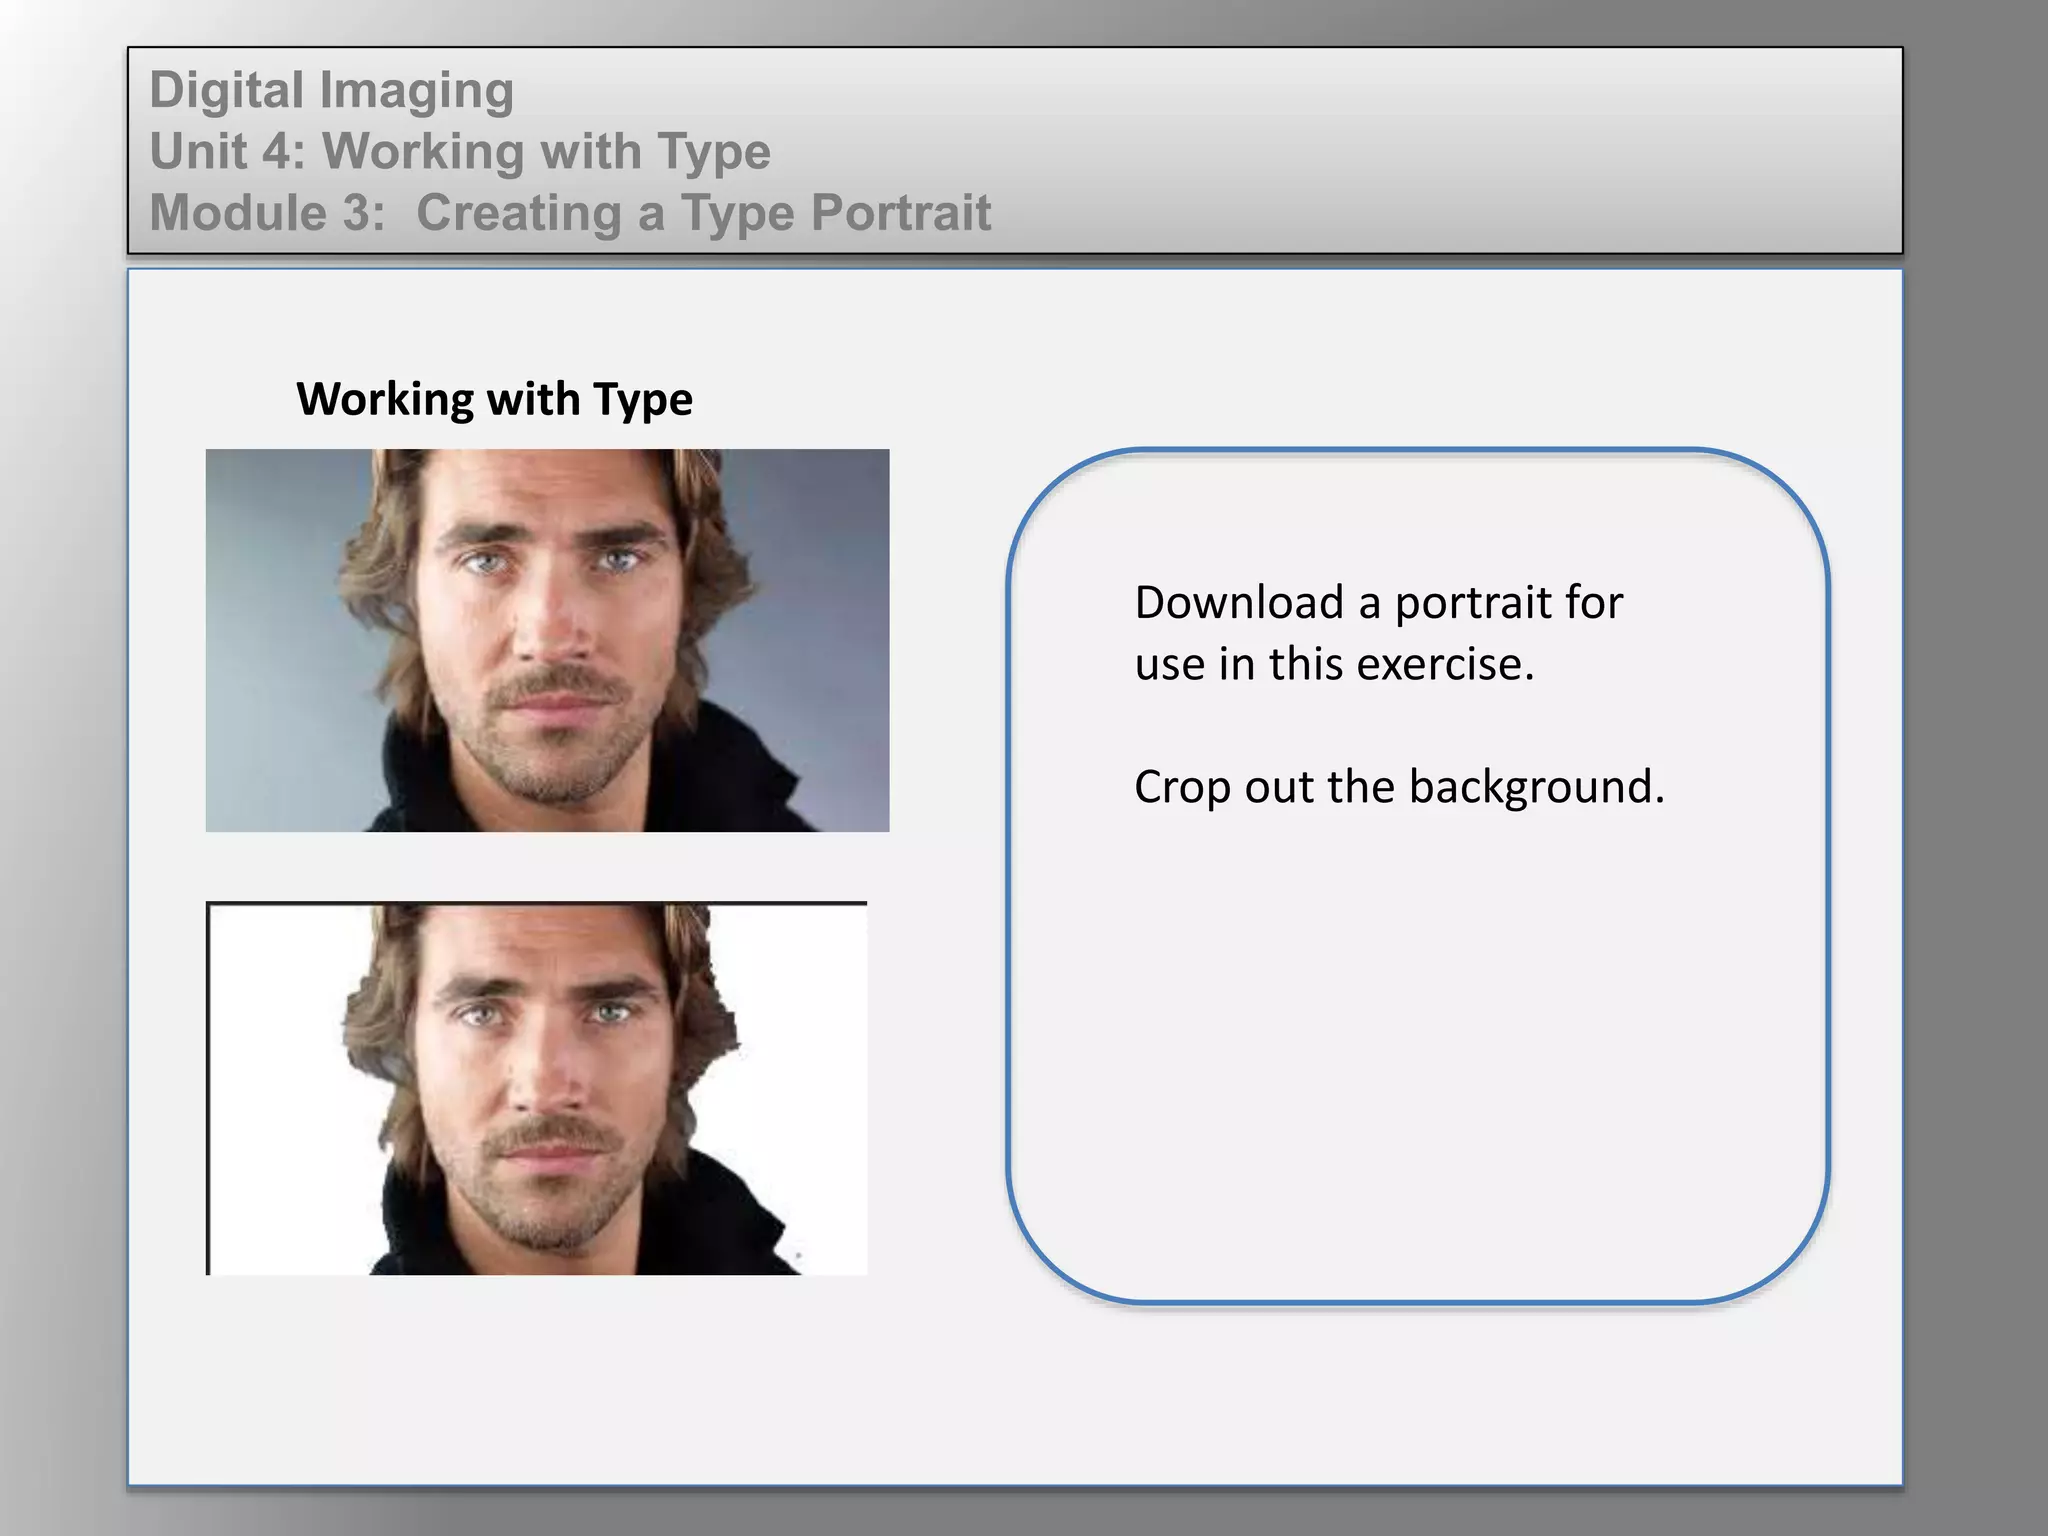This screenshot has width=2048, height=1536.
Task: Select the portrait with the blue-gray background
Action: point(547,640)
